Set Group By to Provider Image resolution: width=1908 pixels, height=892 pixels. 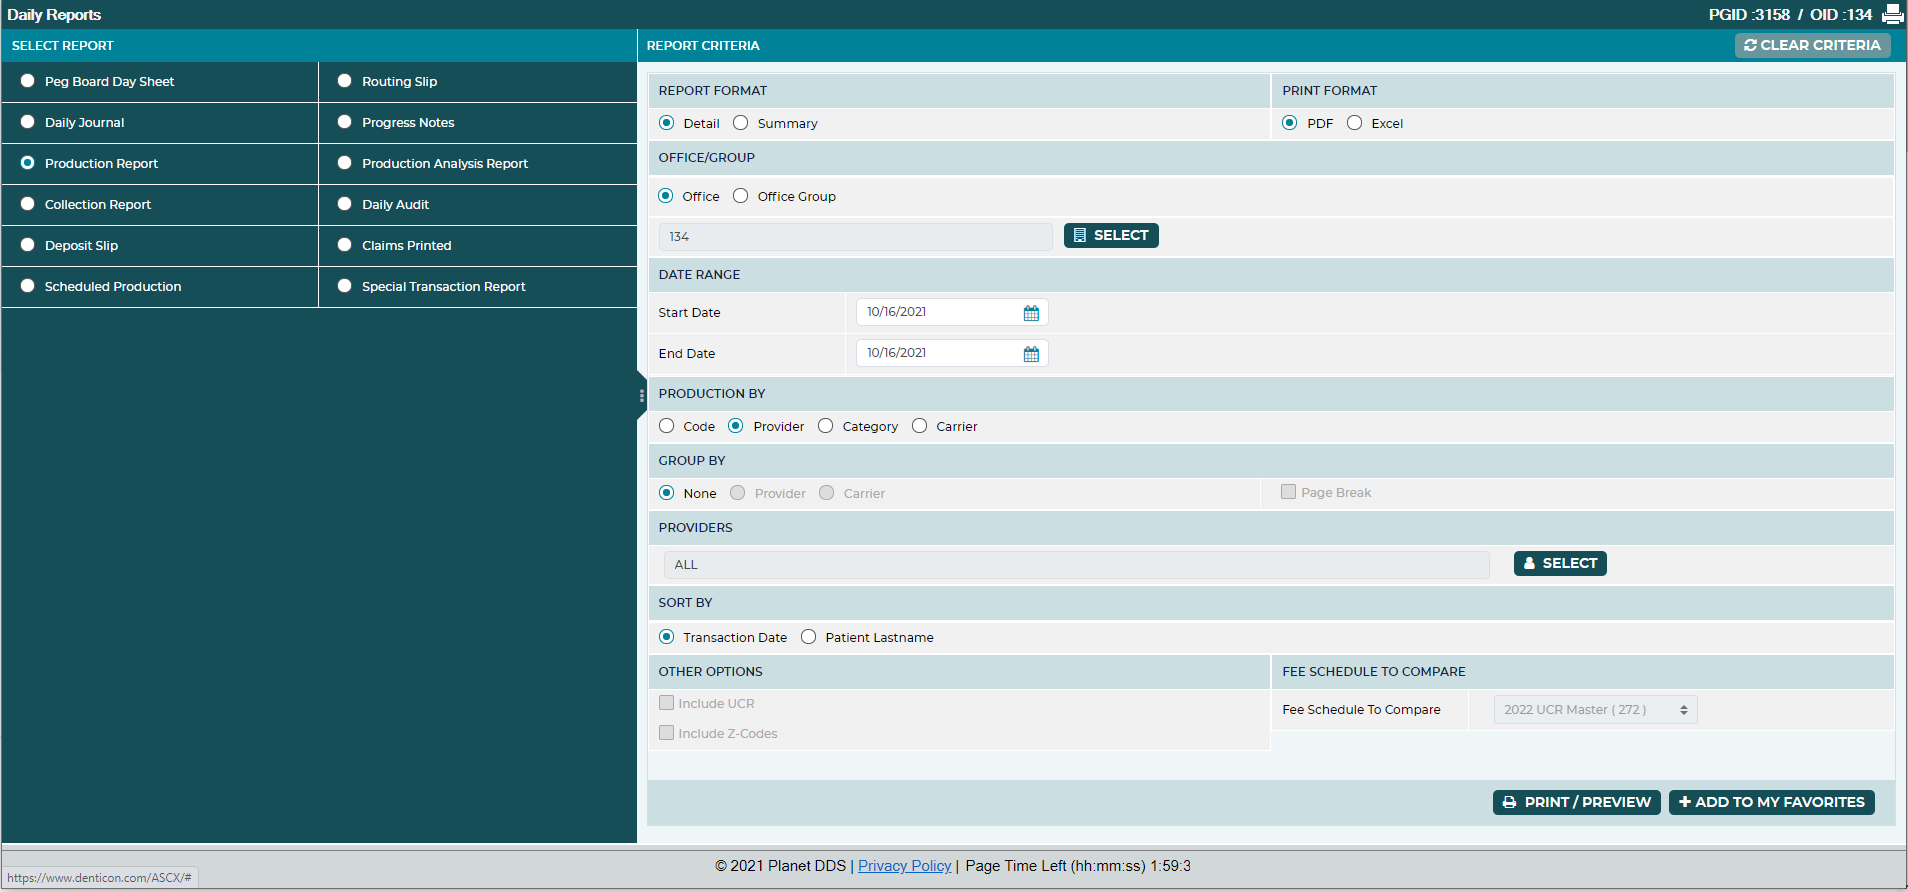[x=738, y=493]
